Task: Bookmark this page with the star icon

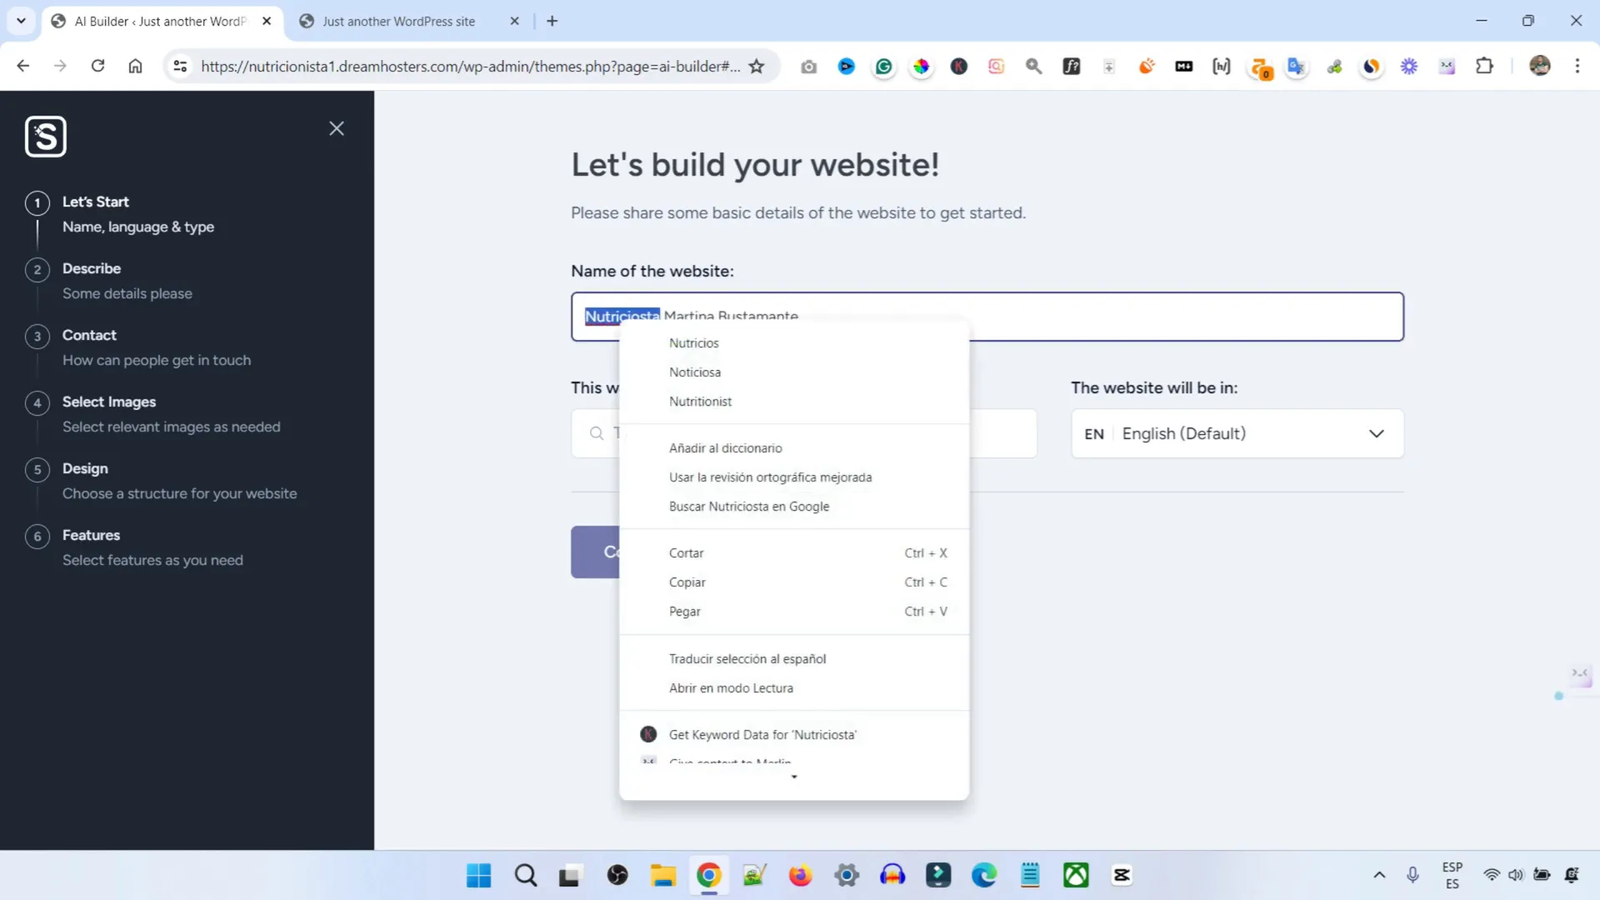Action: [757, 66]
